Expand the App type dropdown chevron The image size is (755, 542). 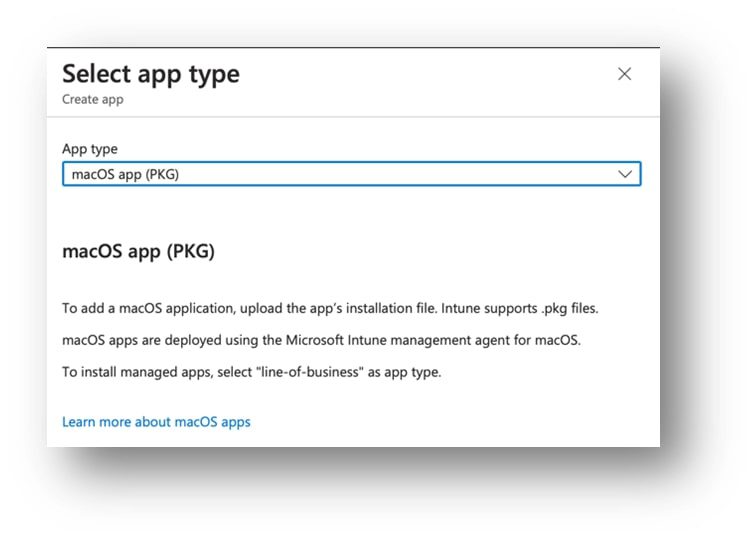click(625, 174)
